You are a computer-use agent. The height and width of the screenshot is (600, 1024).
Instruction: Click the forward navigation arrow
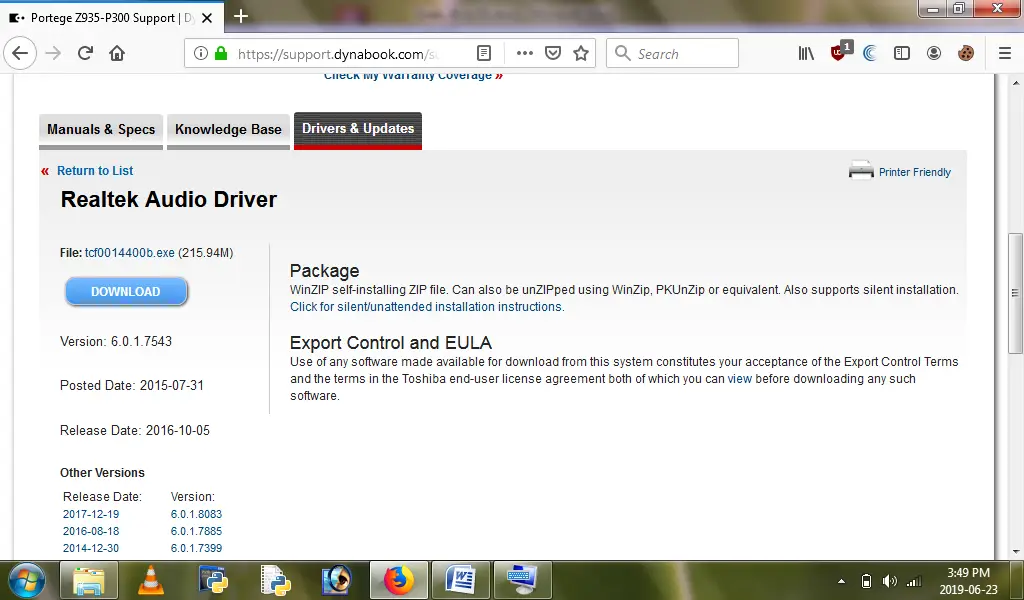[x=54, y=54]
